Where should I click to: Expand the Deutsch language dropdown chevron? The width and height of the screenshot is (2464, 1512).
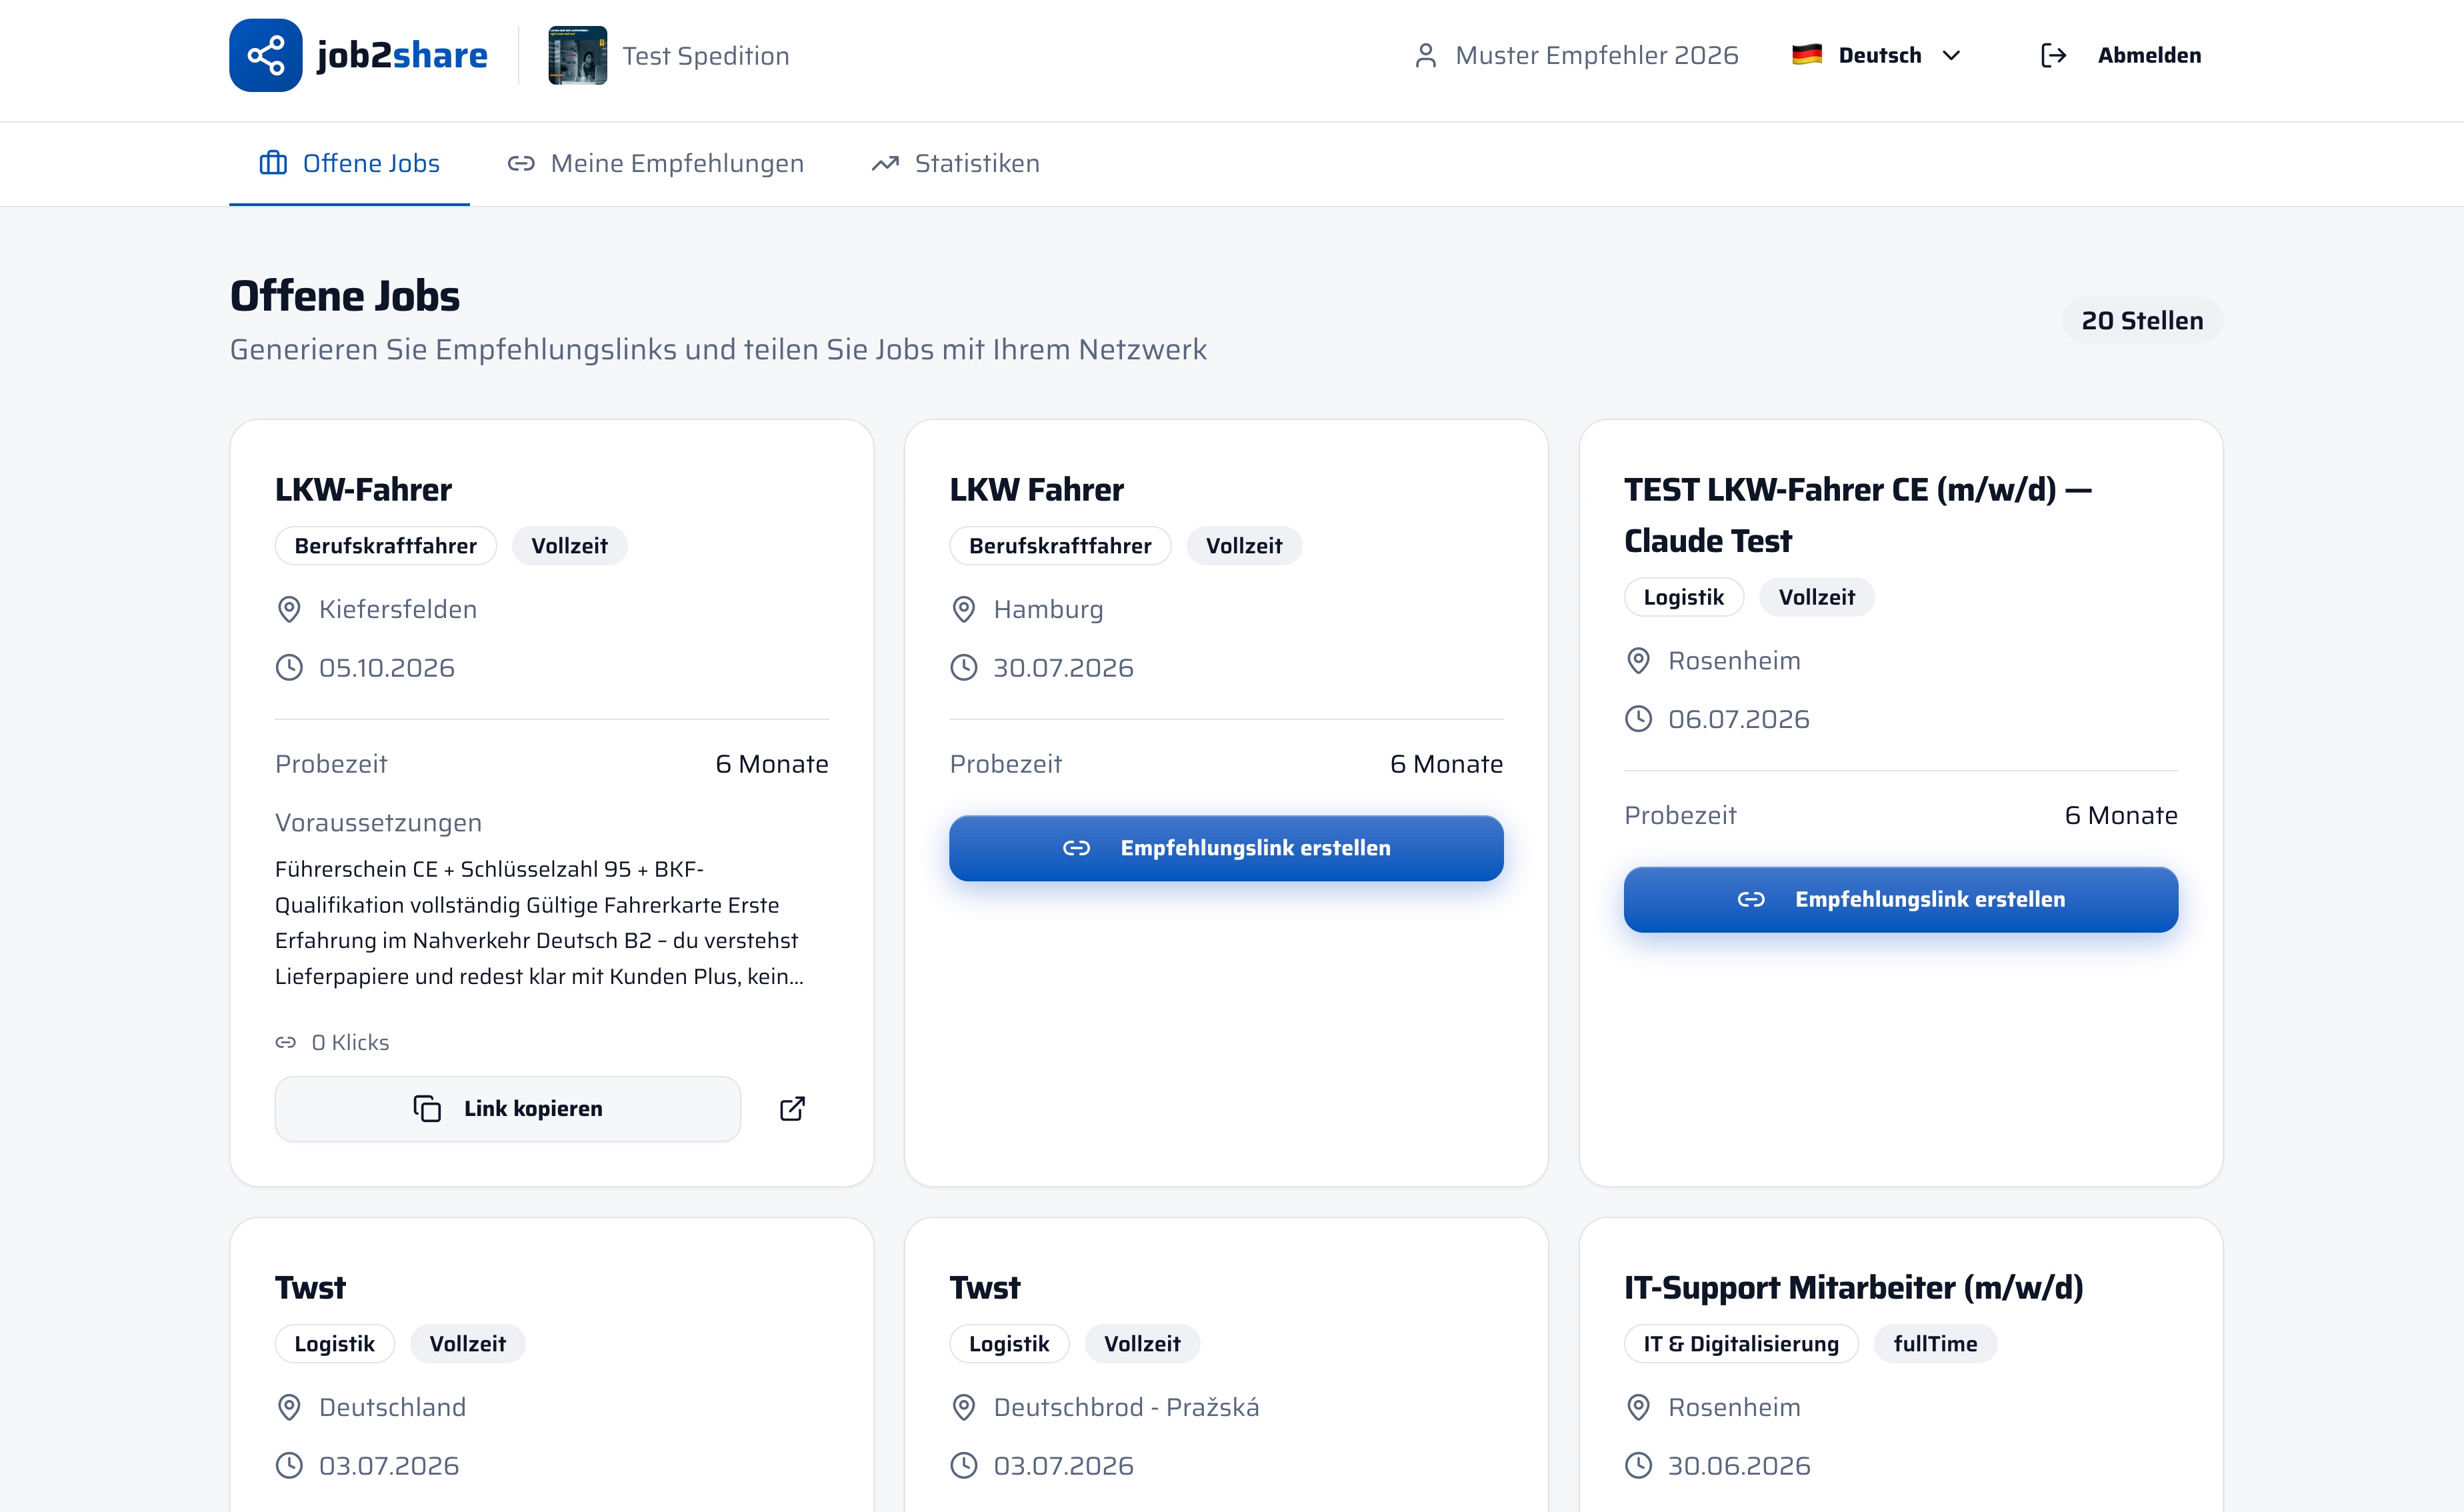click(x=1950, y=55)
